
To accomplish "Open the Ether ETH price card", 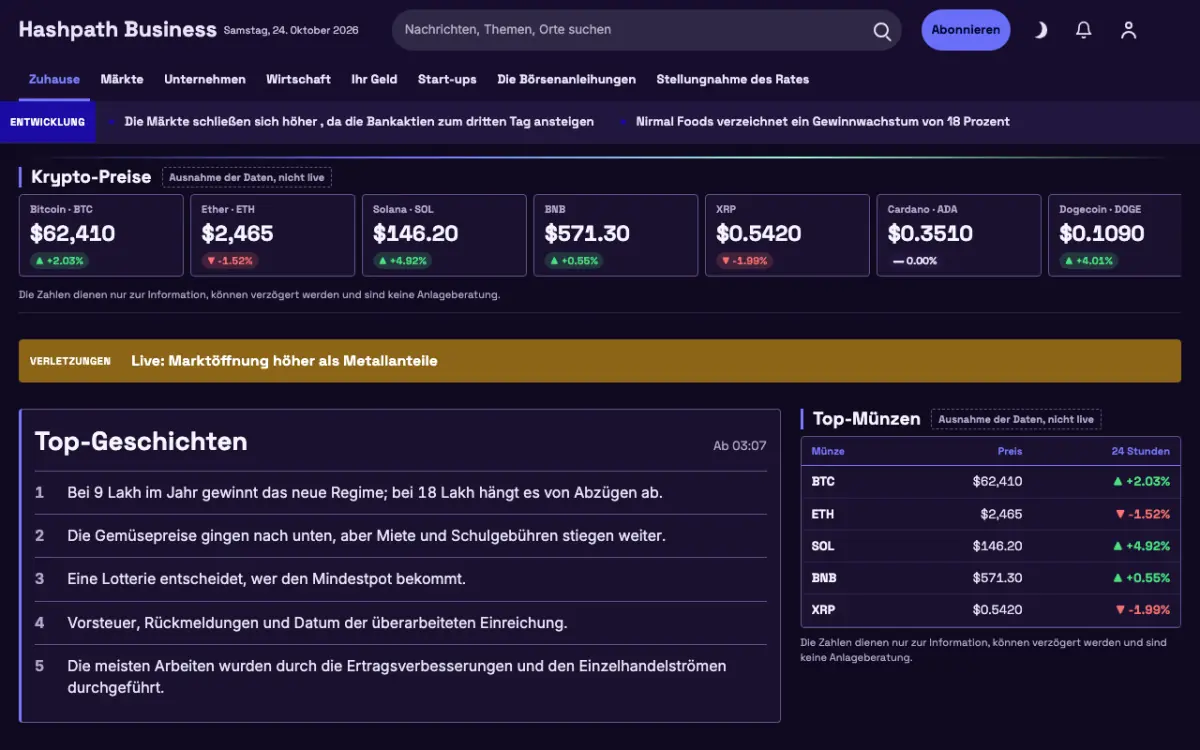I will pyautogui.click(x=272, y=235).
